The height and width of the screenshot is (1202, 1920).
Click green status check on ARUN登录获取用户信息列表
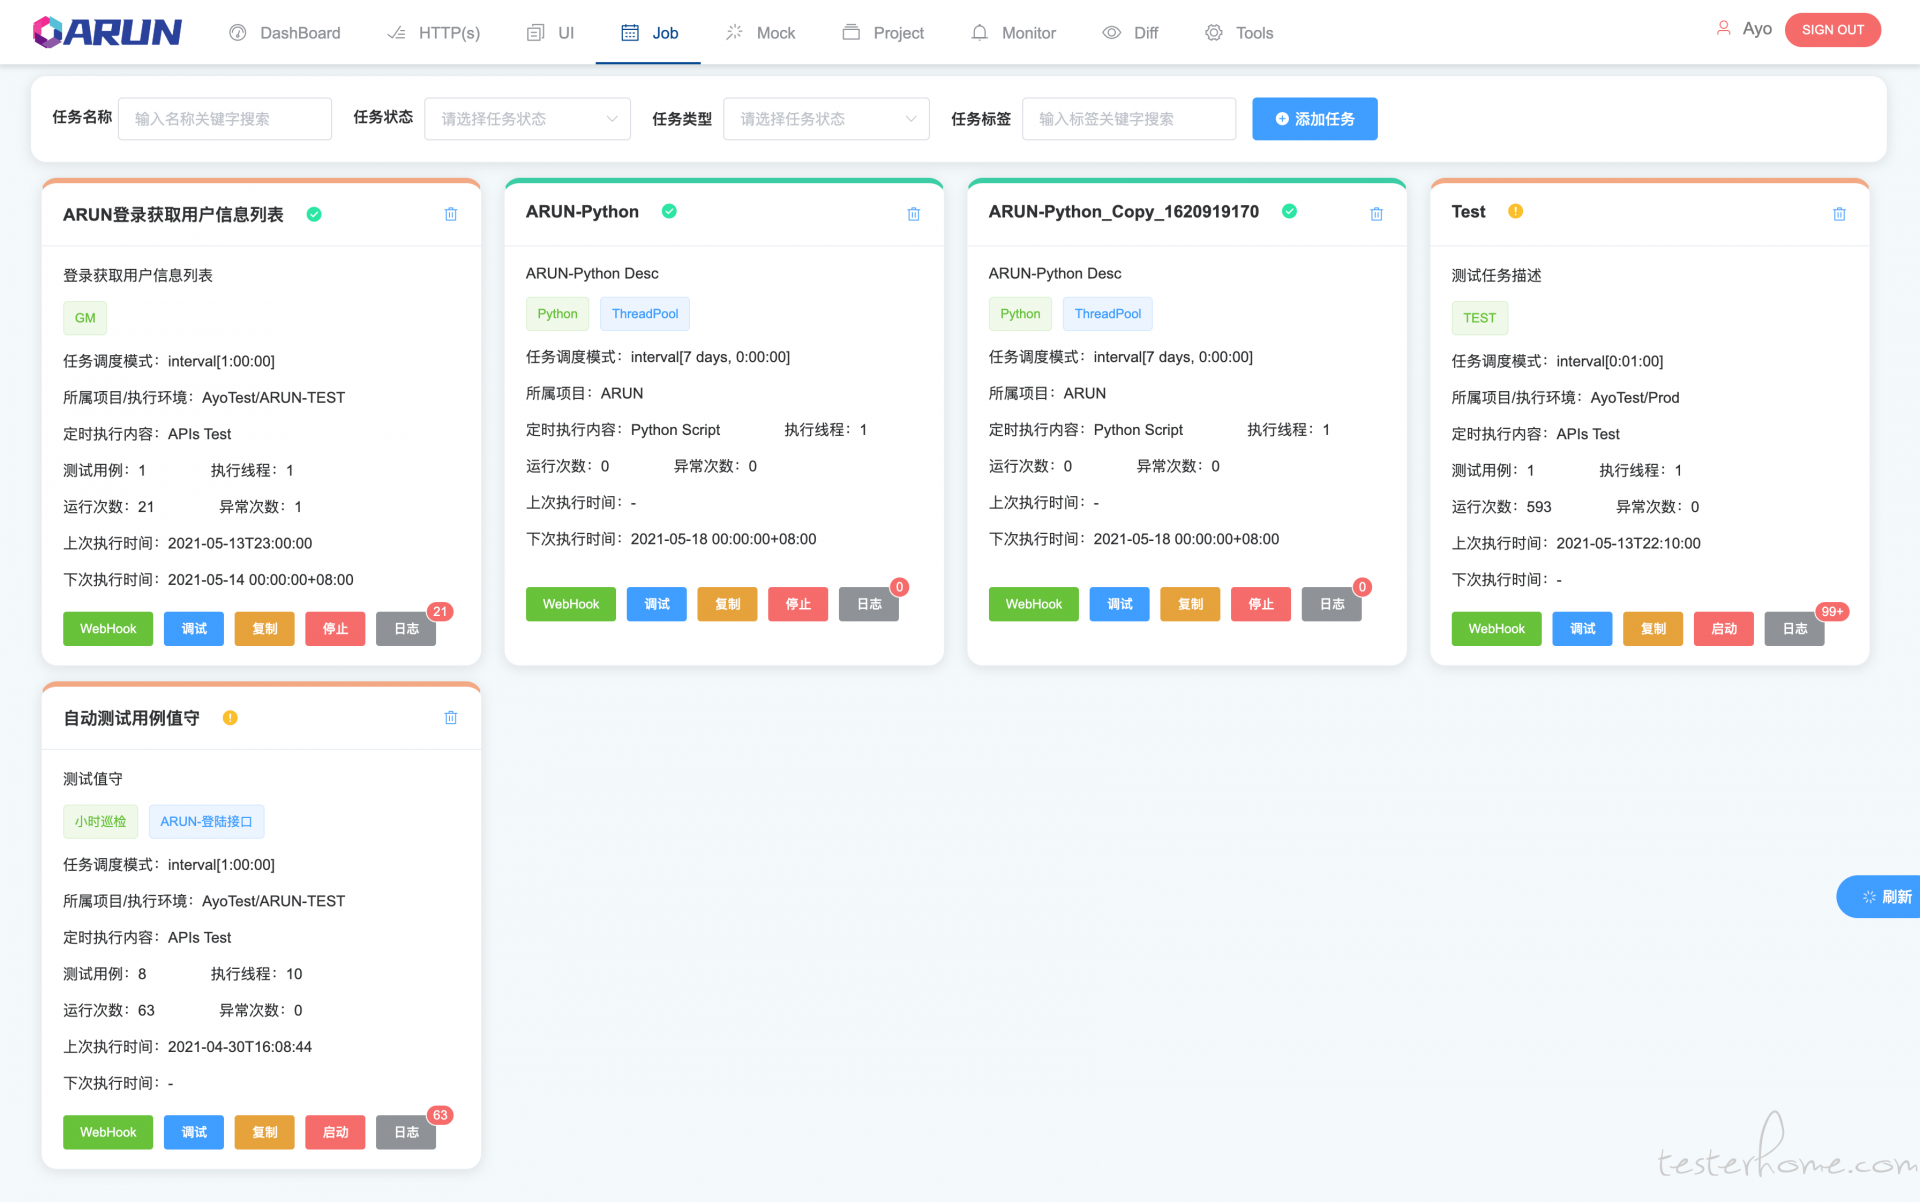(x=314, y=214)
